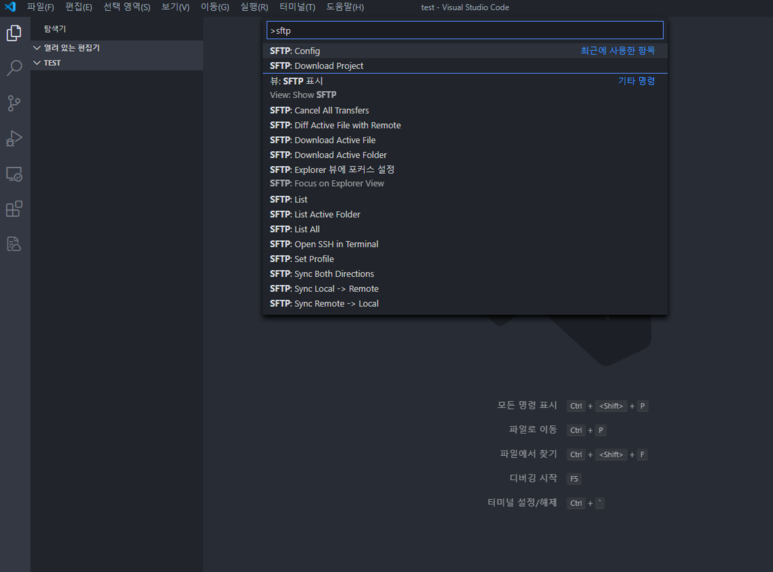Run SFTP: Download Active Folder
Viewport: 773px width, 572px height.
tap(465, 155)
